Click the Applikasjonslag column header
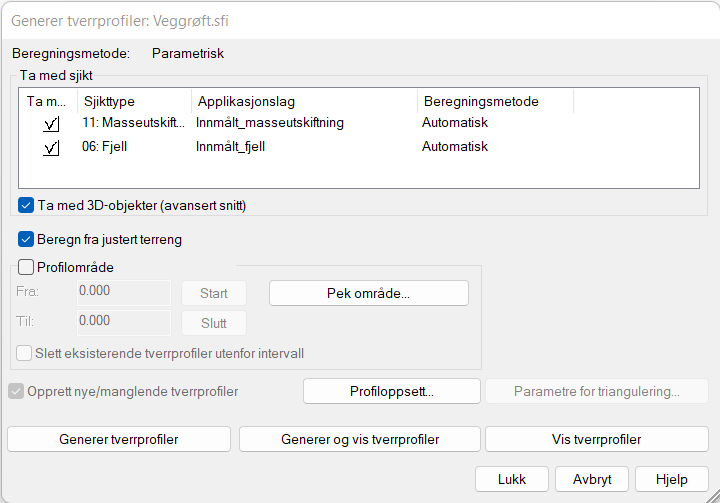The image size is (720, 503). (x=304, y=101)
